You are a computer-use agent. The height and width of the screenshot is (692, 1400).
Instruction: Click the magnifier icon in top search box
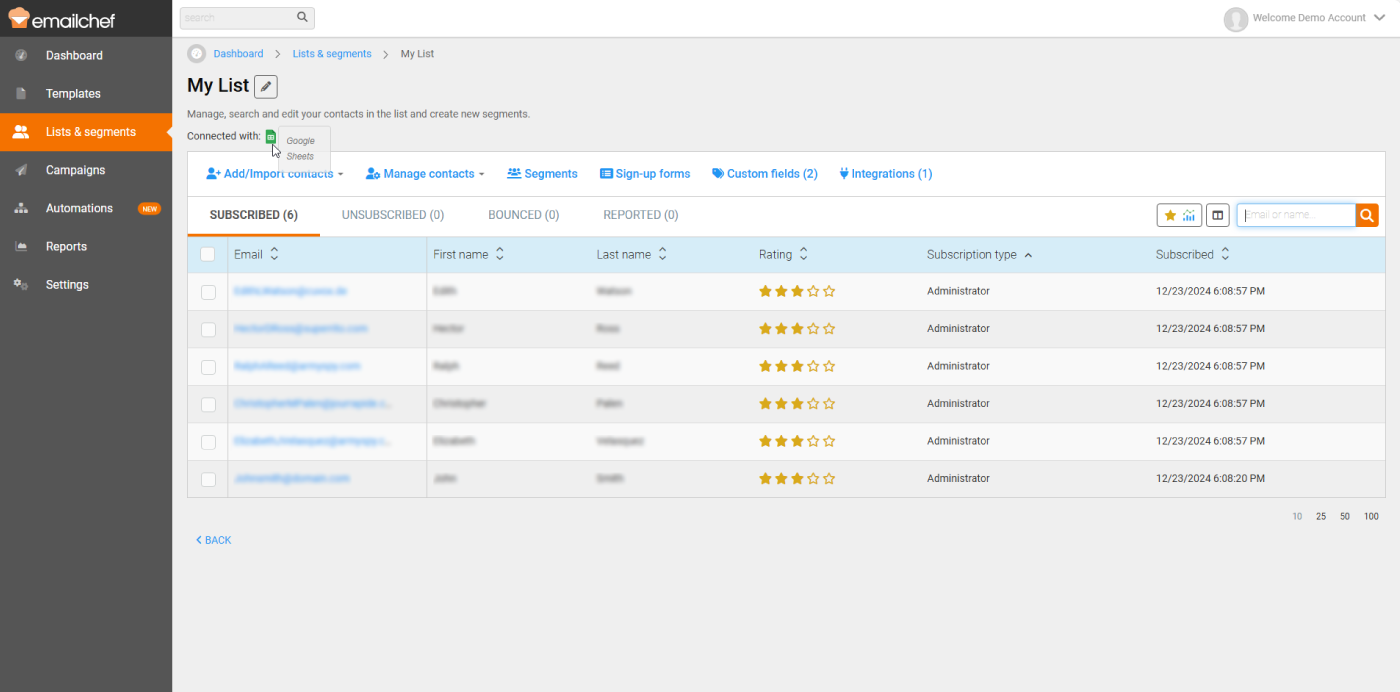(x=302, y=18)
